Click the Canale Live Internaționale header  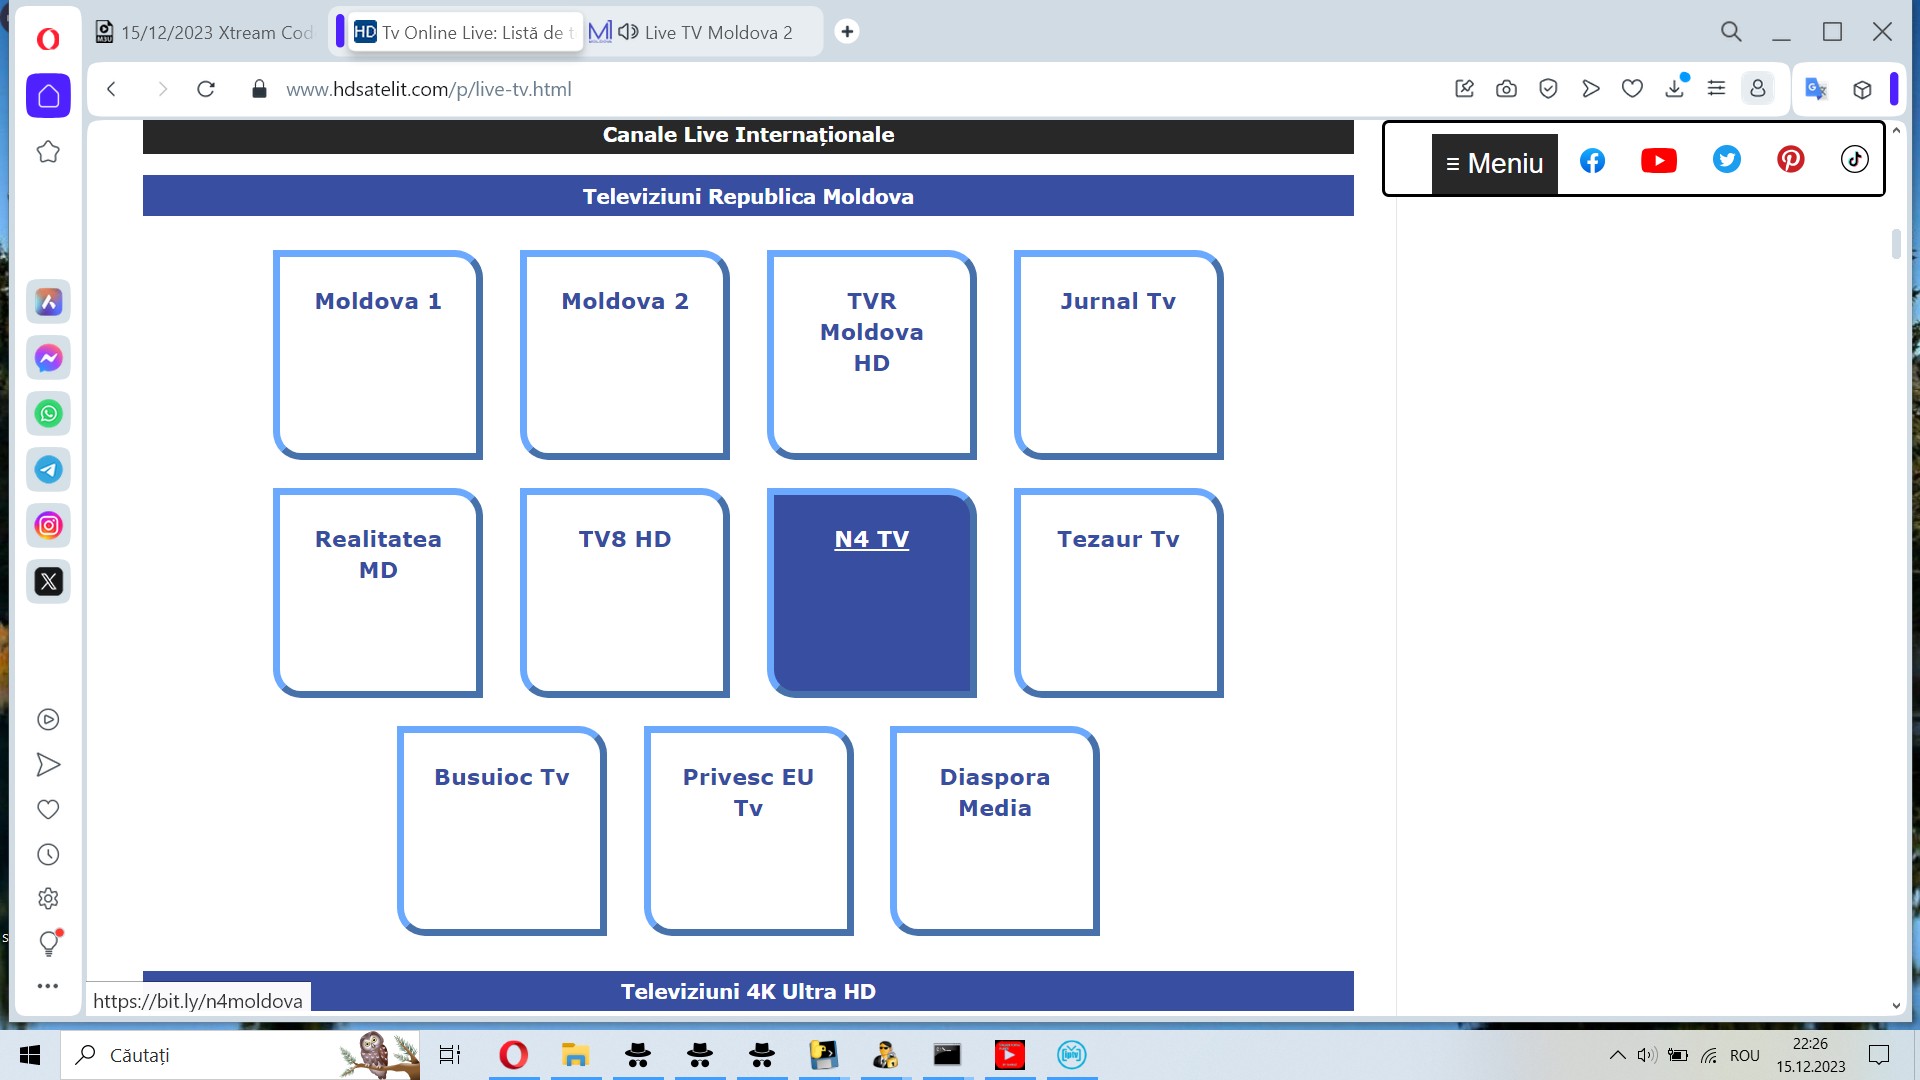pos(748,135)
